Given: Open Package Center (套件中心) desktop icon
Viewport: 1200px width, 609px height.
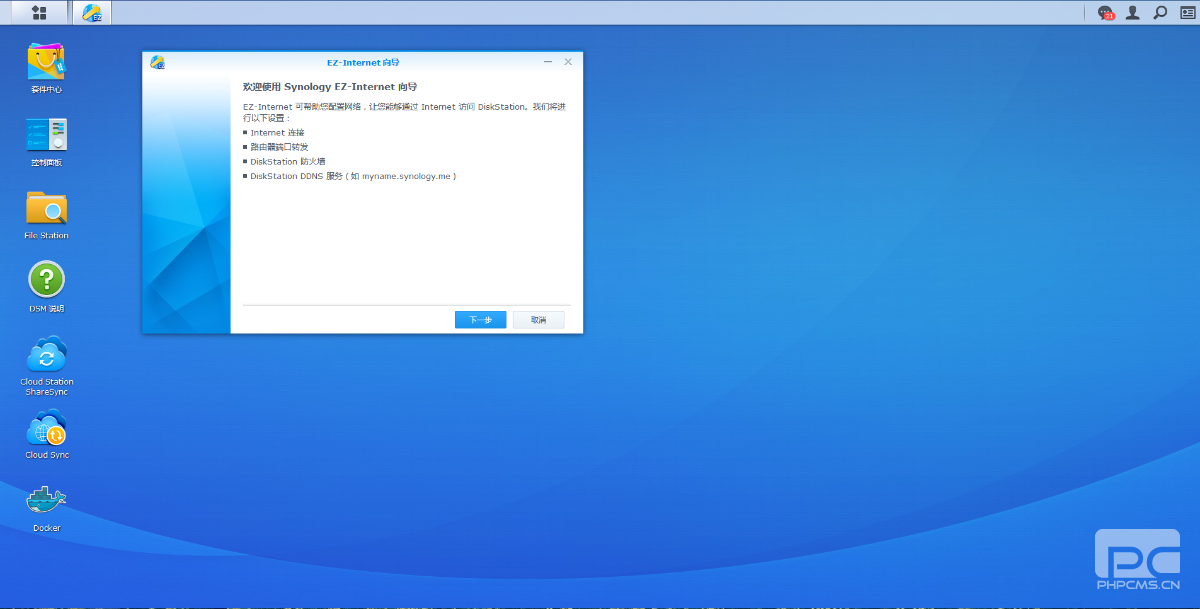Looking at the screenshot, I should coord(46,68).
